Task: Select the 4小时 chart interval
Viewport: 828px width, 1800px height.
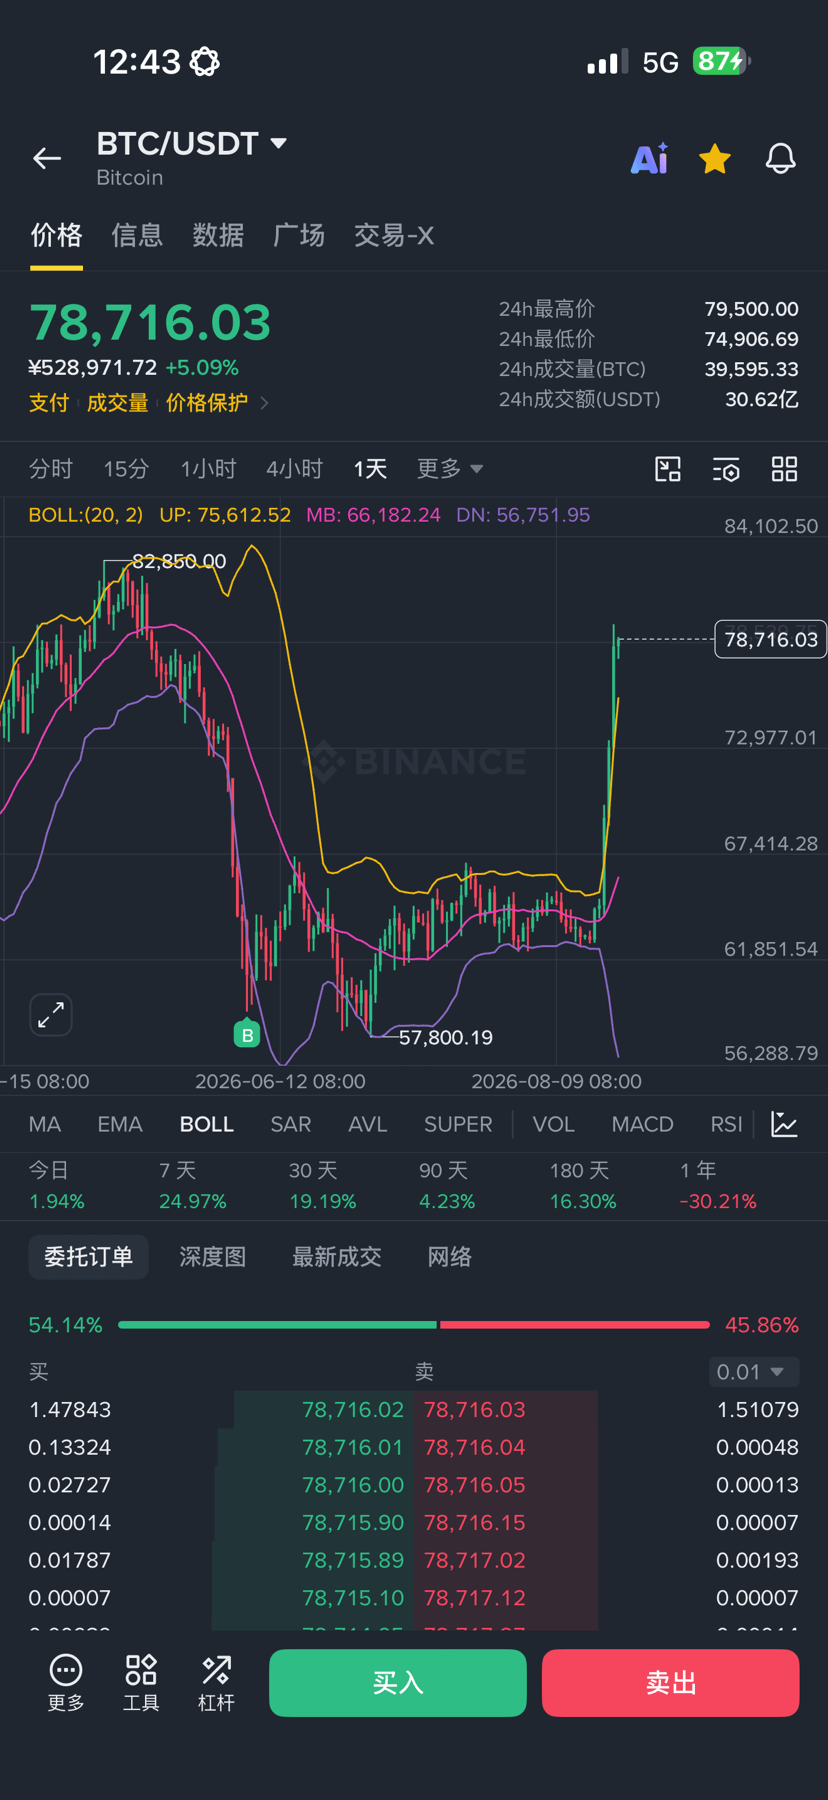Action: tap(294, 469)
